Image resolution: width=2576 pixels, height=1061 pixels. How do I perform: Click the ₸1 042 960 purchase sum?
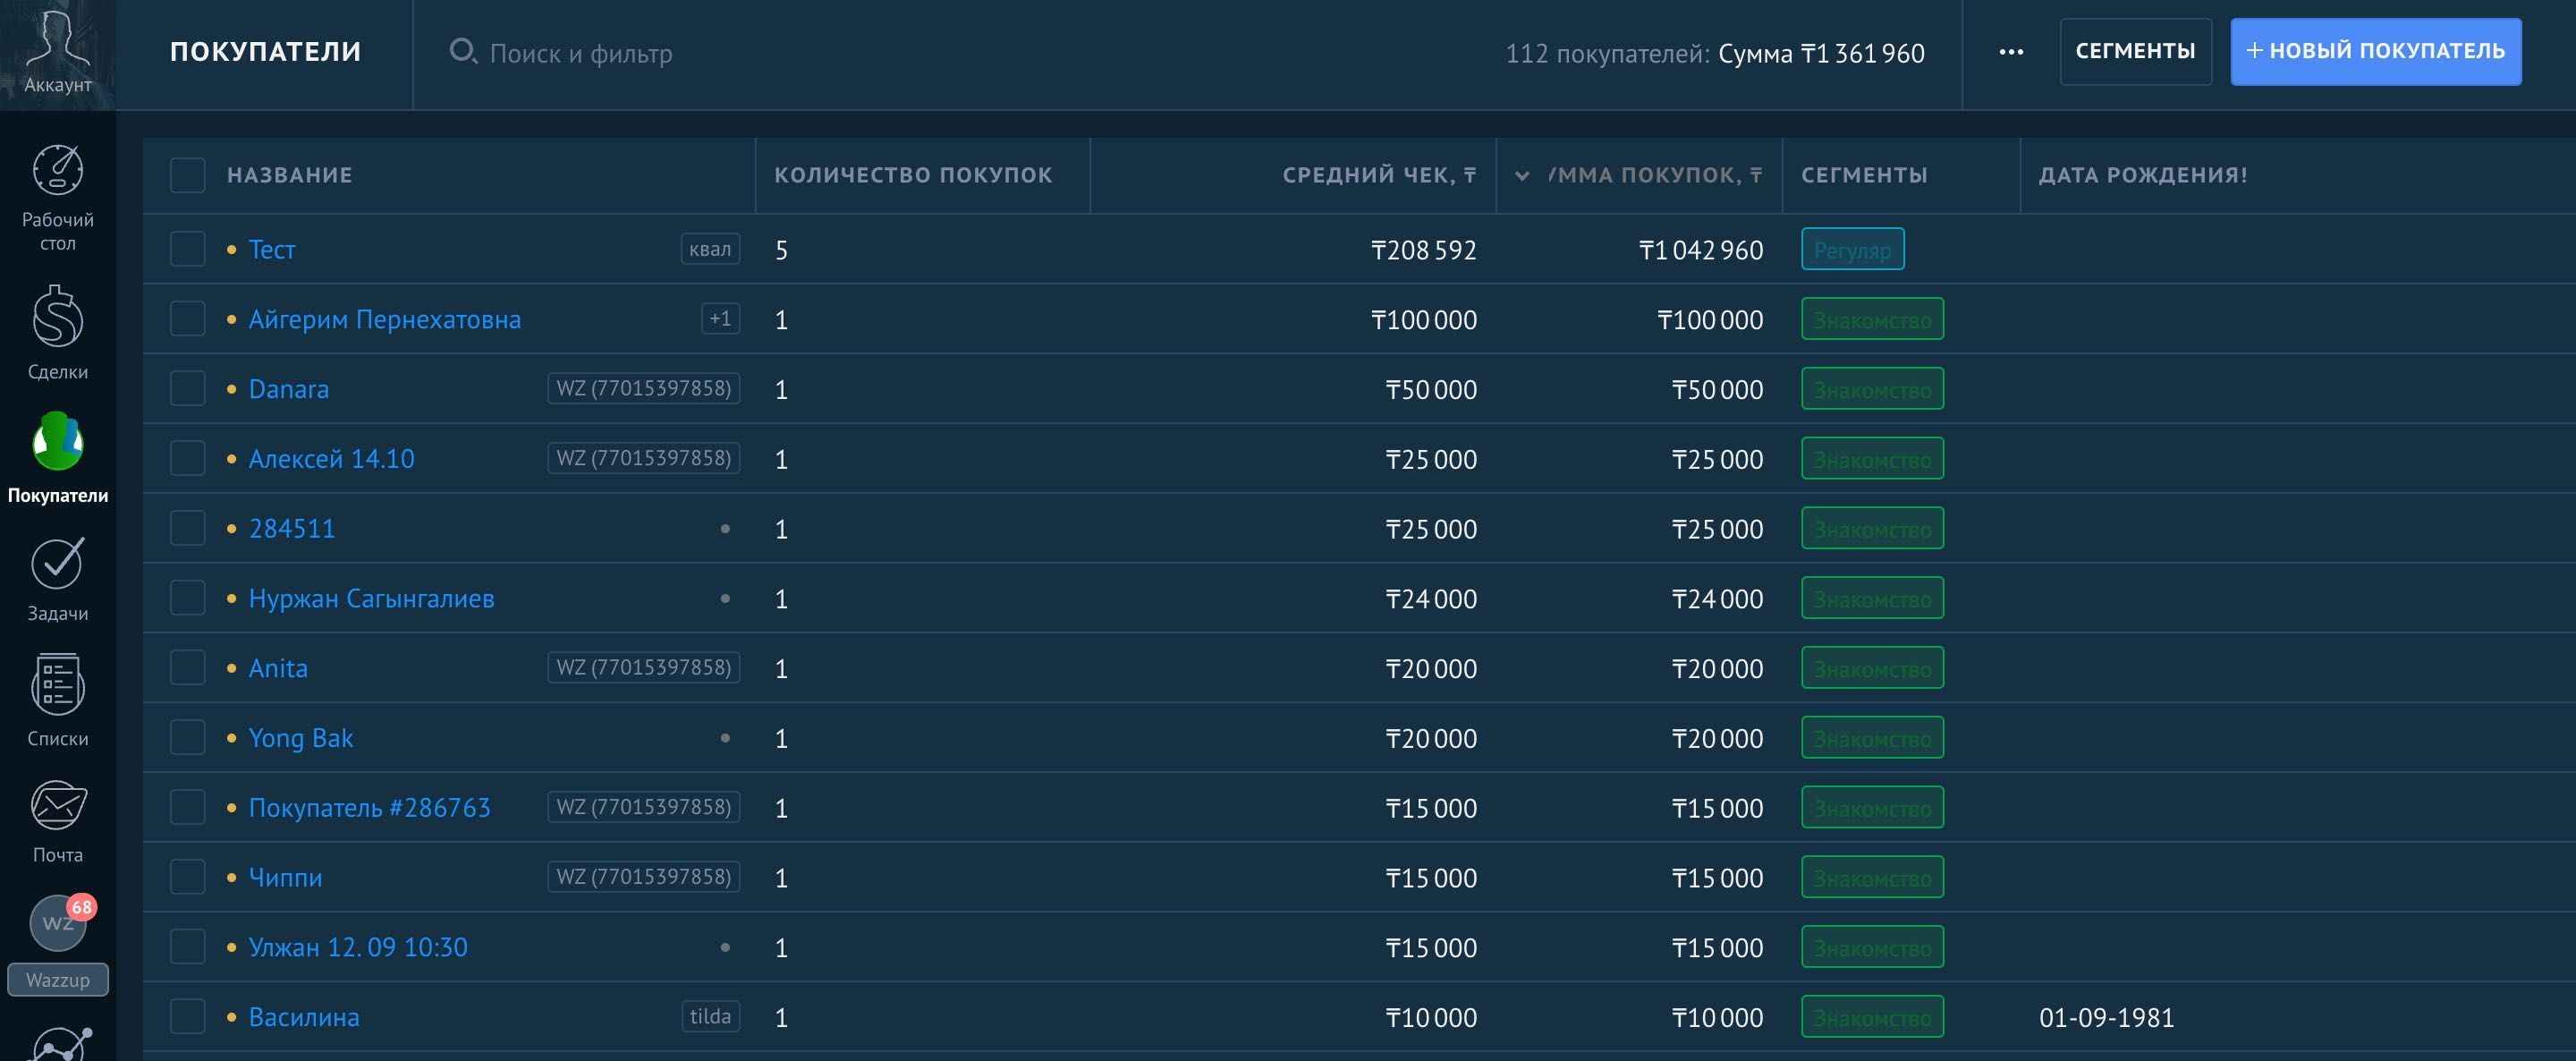click(x=1700, y=250)
